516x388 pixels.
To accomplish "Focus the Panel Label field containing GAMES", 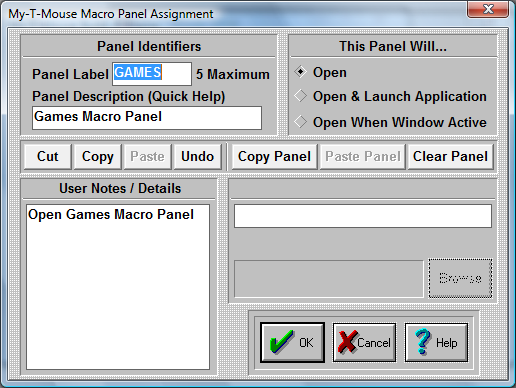I will click(x=152, y=74).
